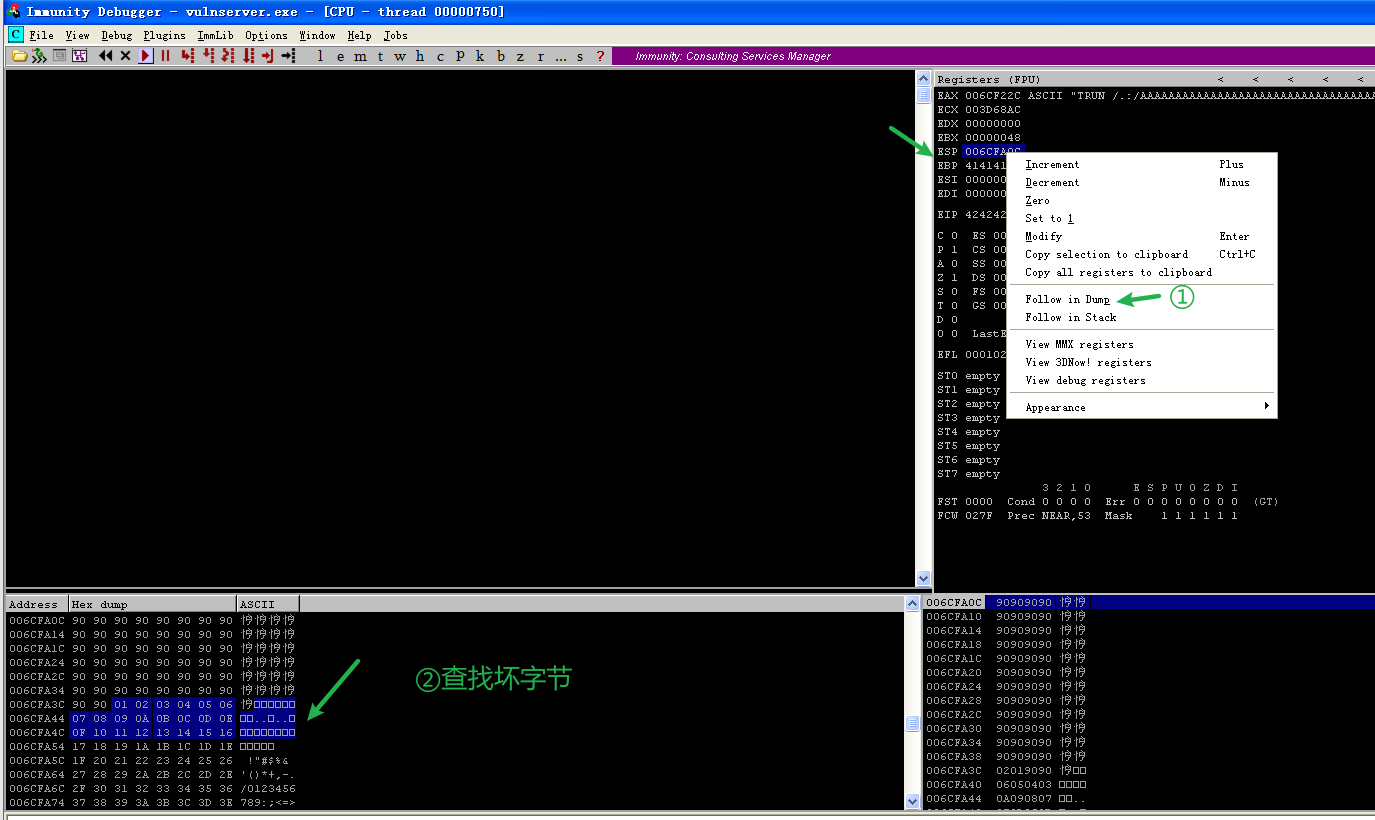Click the 'z' toolbar button
Image resolution: width=1375 pixels, height=820 pixels.
click(520, 56)
